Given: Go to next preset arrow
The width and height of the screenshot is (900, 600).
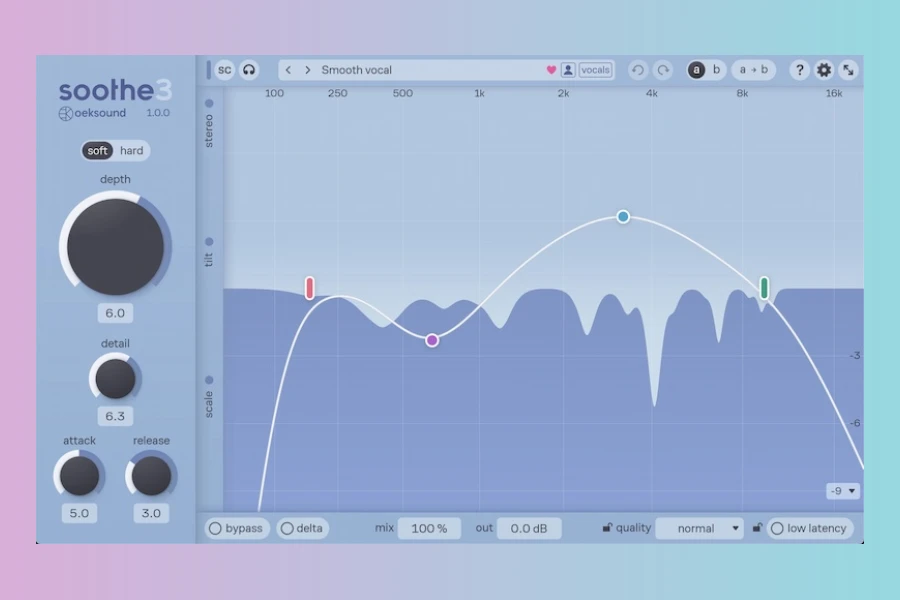Looking at the screenshot, I should 308,70.
